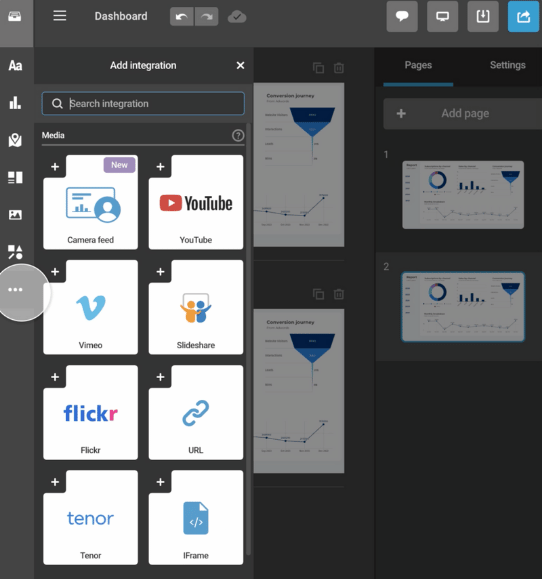Image resolution: width=542 pixels, height=579 pixels.
Task: Switch to the Settings tab
Action: click(x=507, y=65)
